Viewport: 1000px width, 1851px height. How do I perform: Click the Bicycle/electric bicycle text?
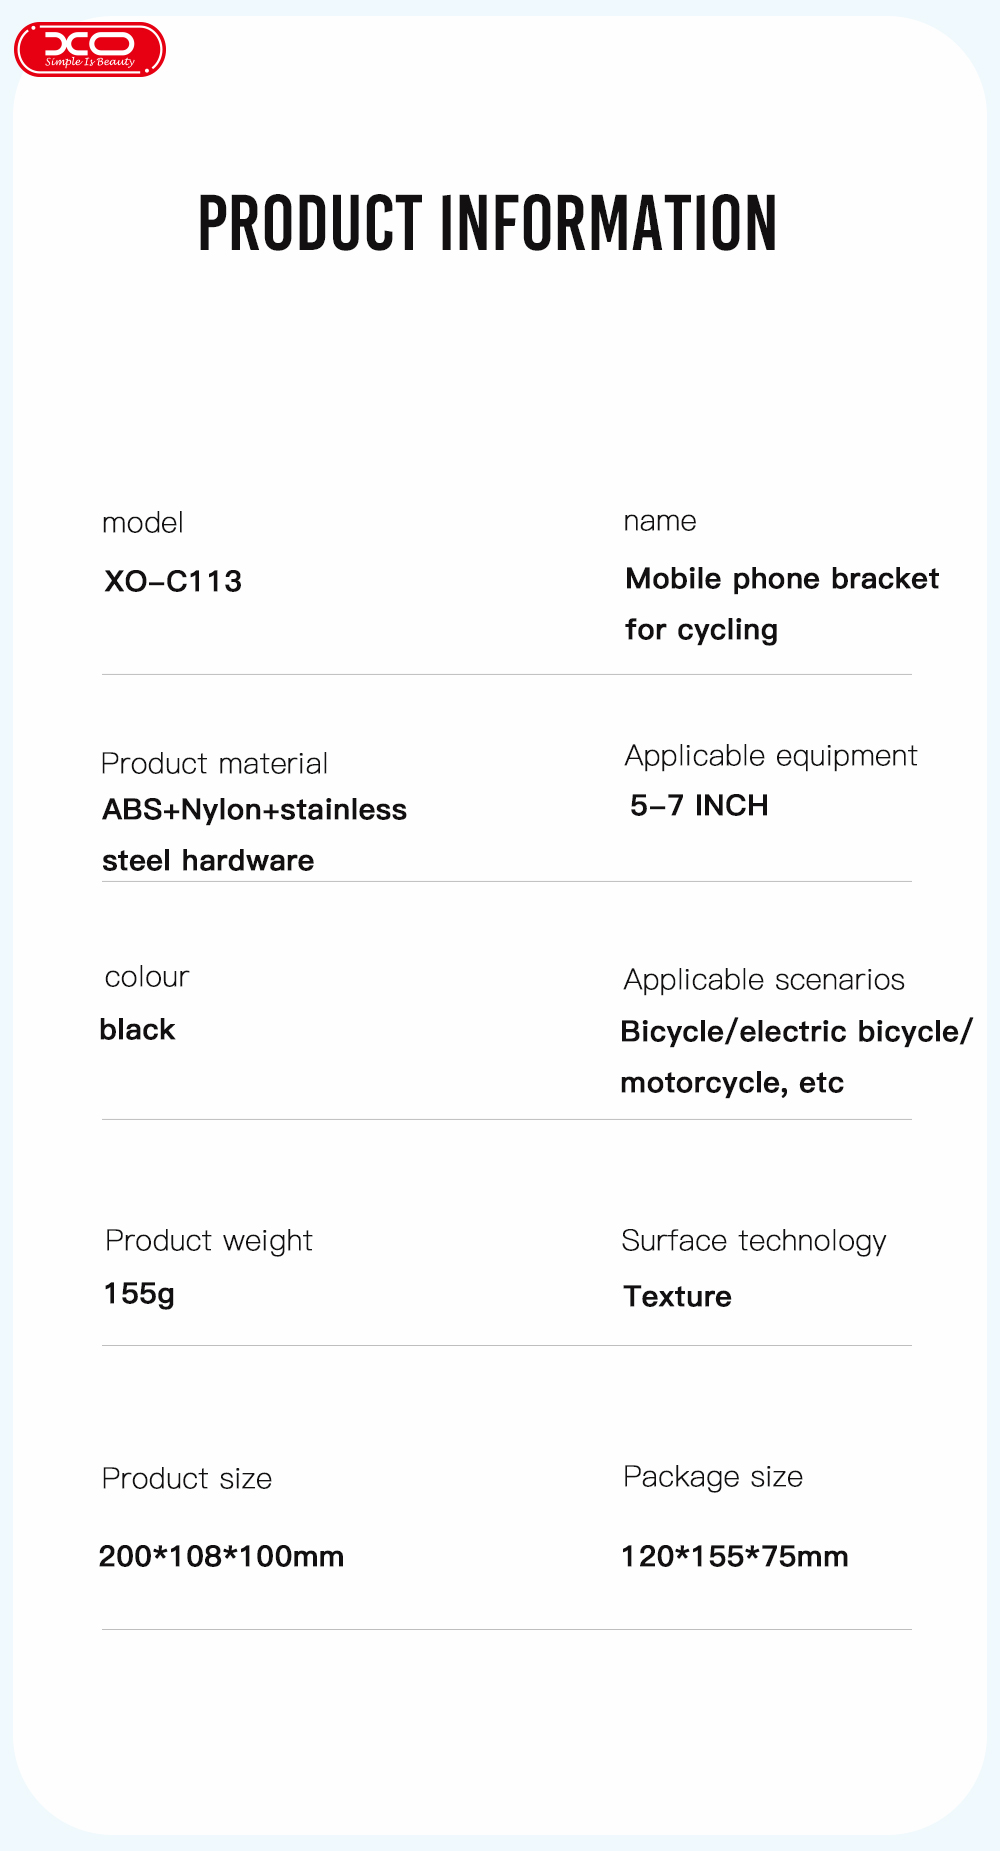(x=795, y=1032)
